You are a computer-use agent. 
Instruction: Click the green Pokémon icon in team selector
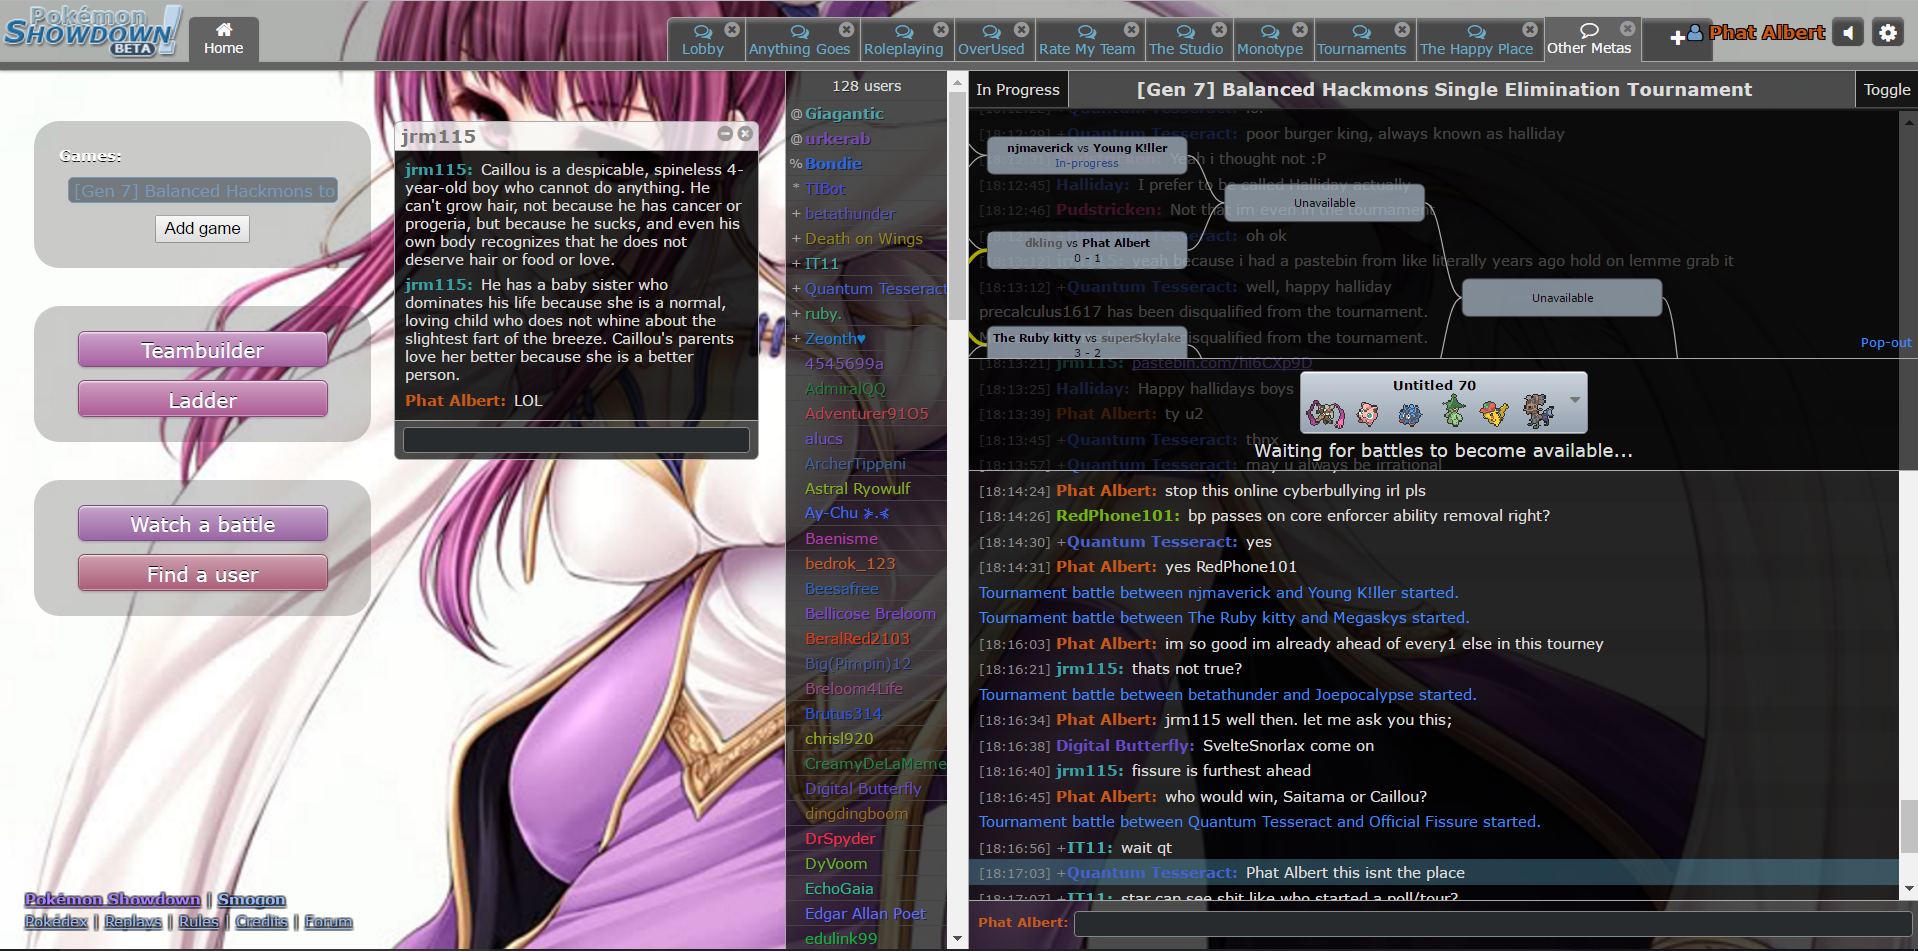click(1454, 410)
